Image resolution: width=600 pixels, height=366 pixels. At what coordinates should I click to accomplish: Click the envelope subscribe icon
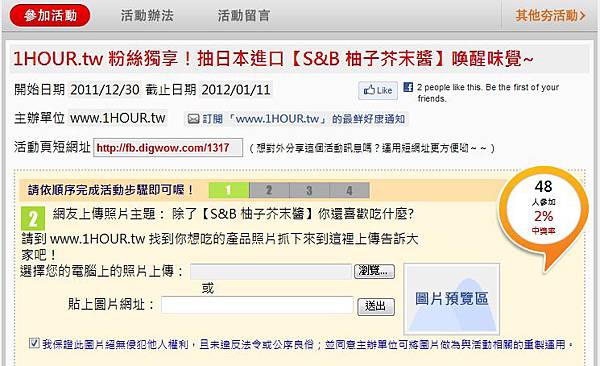(x=194, y=119)
